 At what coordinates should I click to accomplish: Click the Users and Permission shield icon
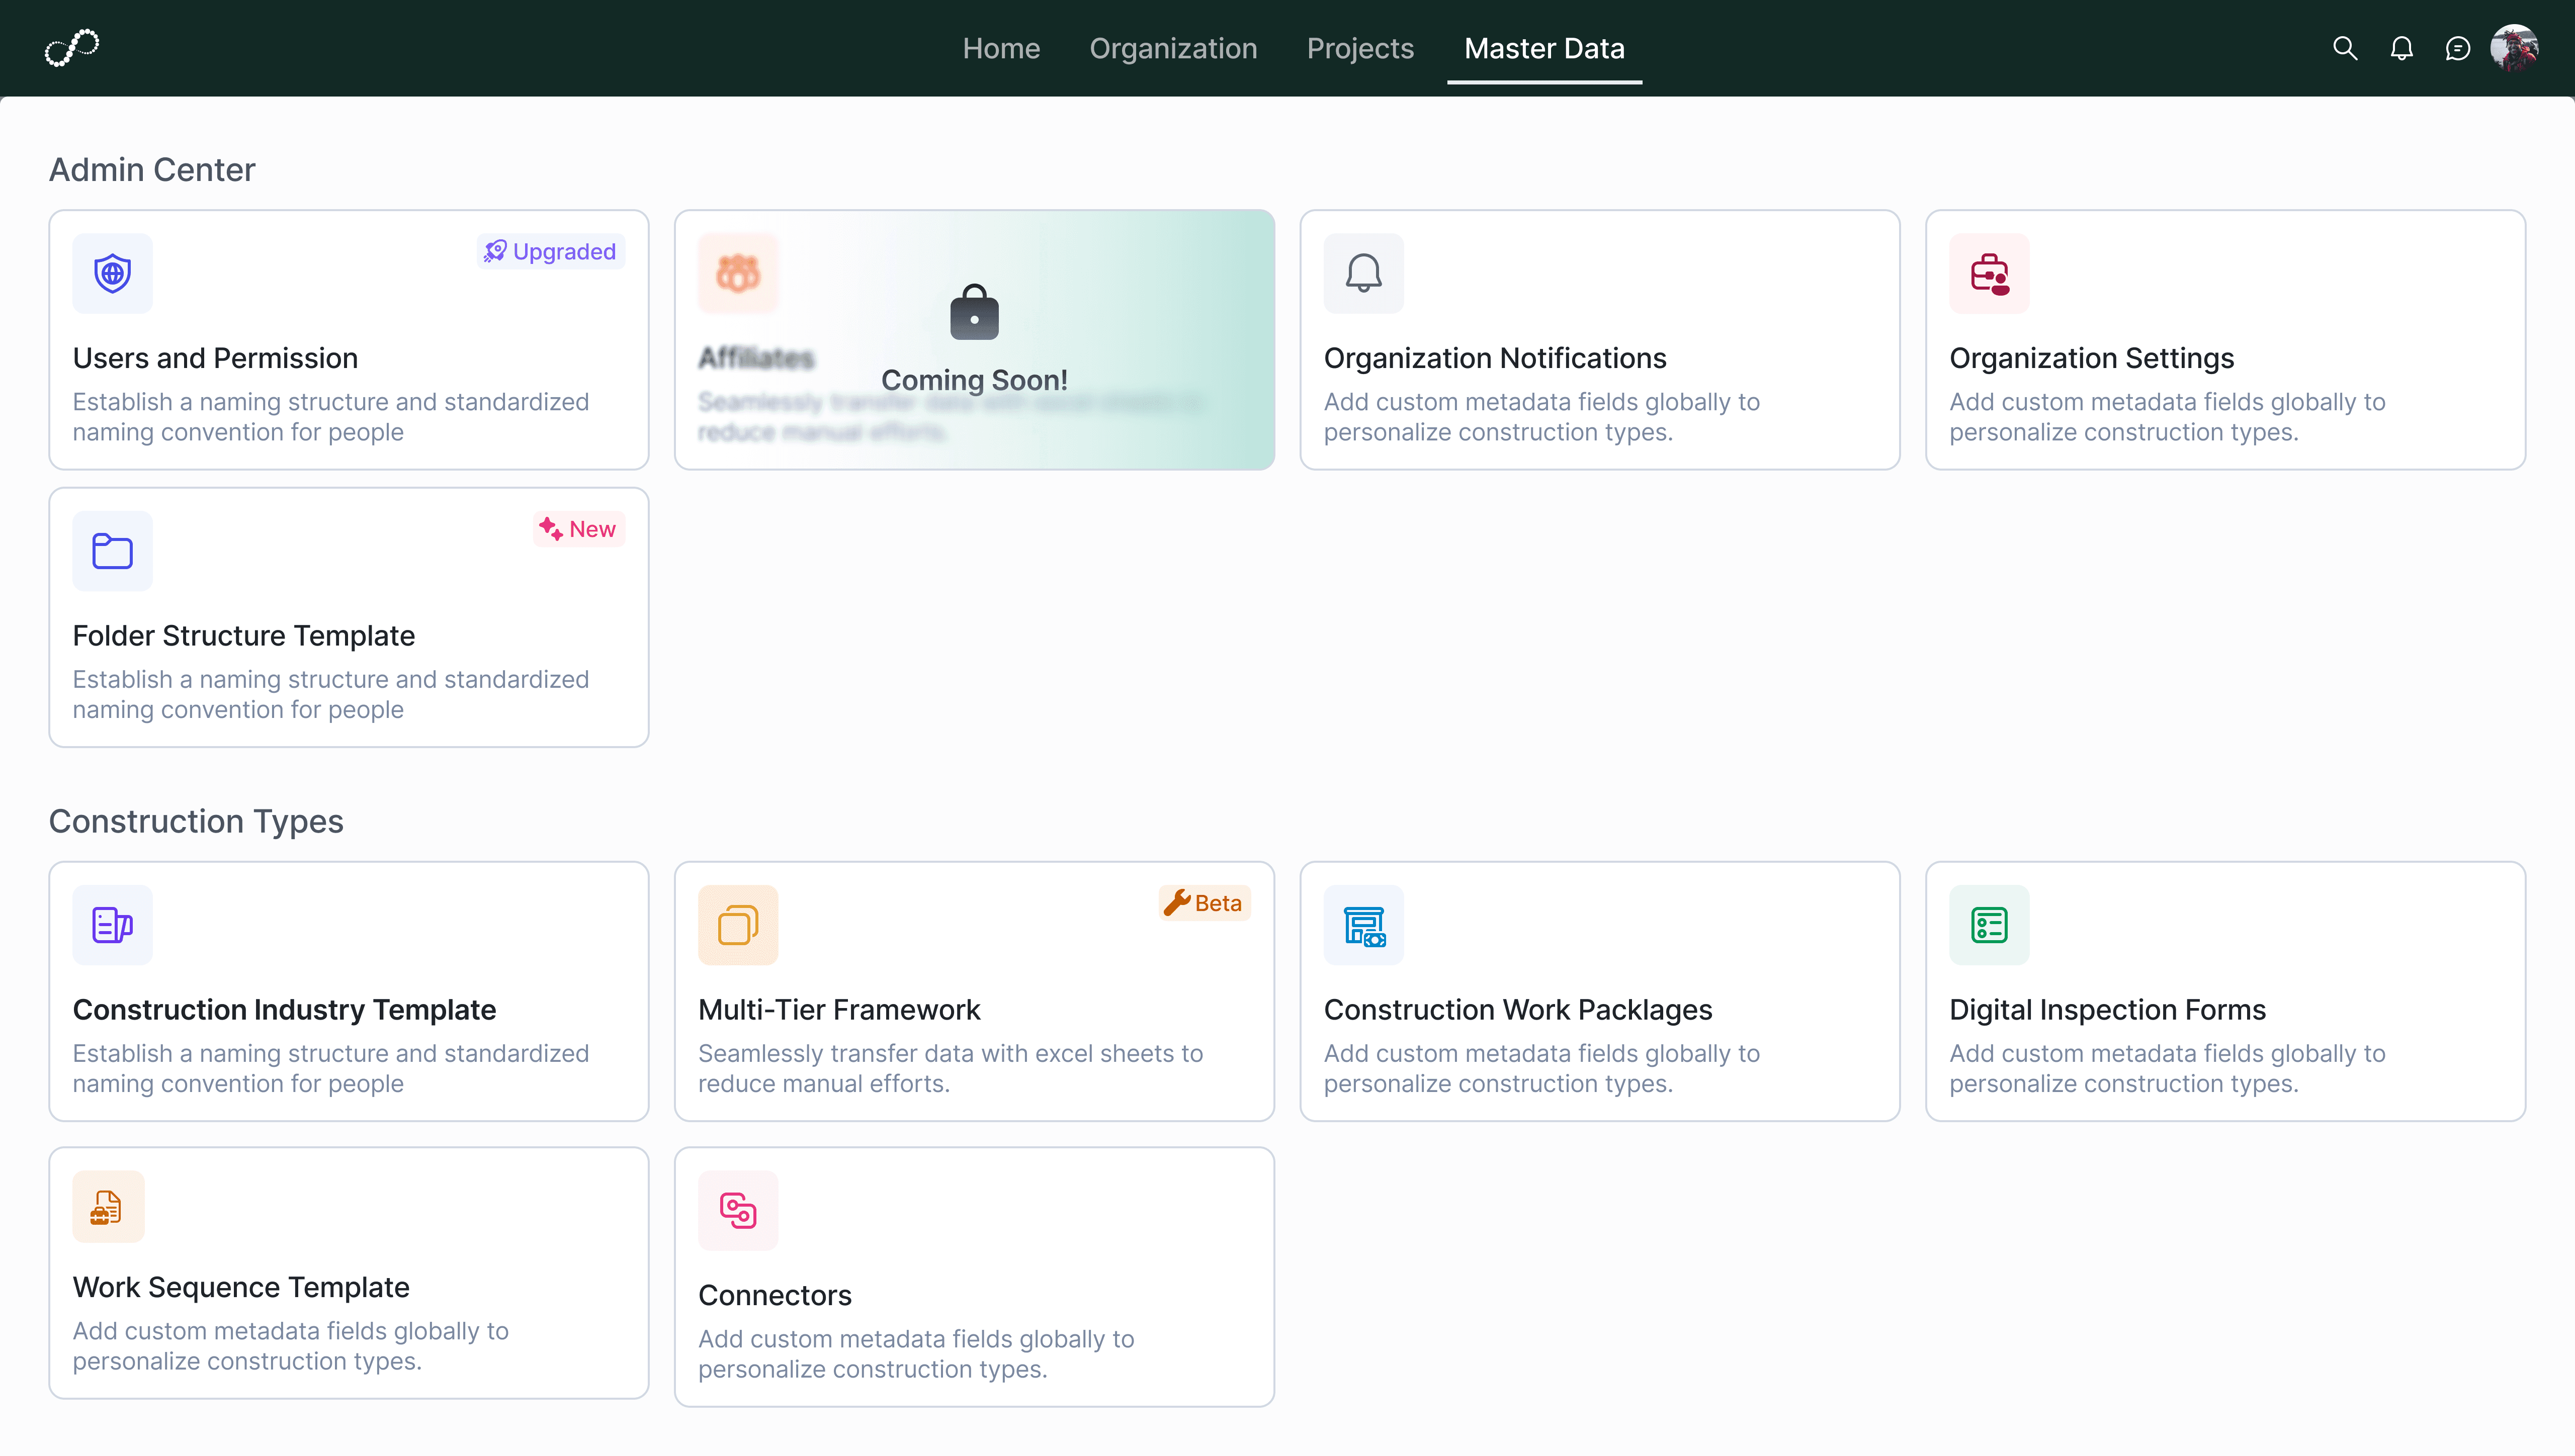click(113, 273)
